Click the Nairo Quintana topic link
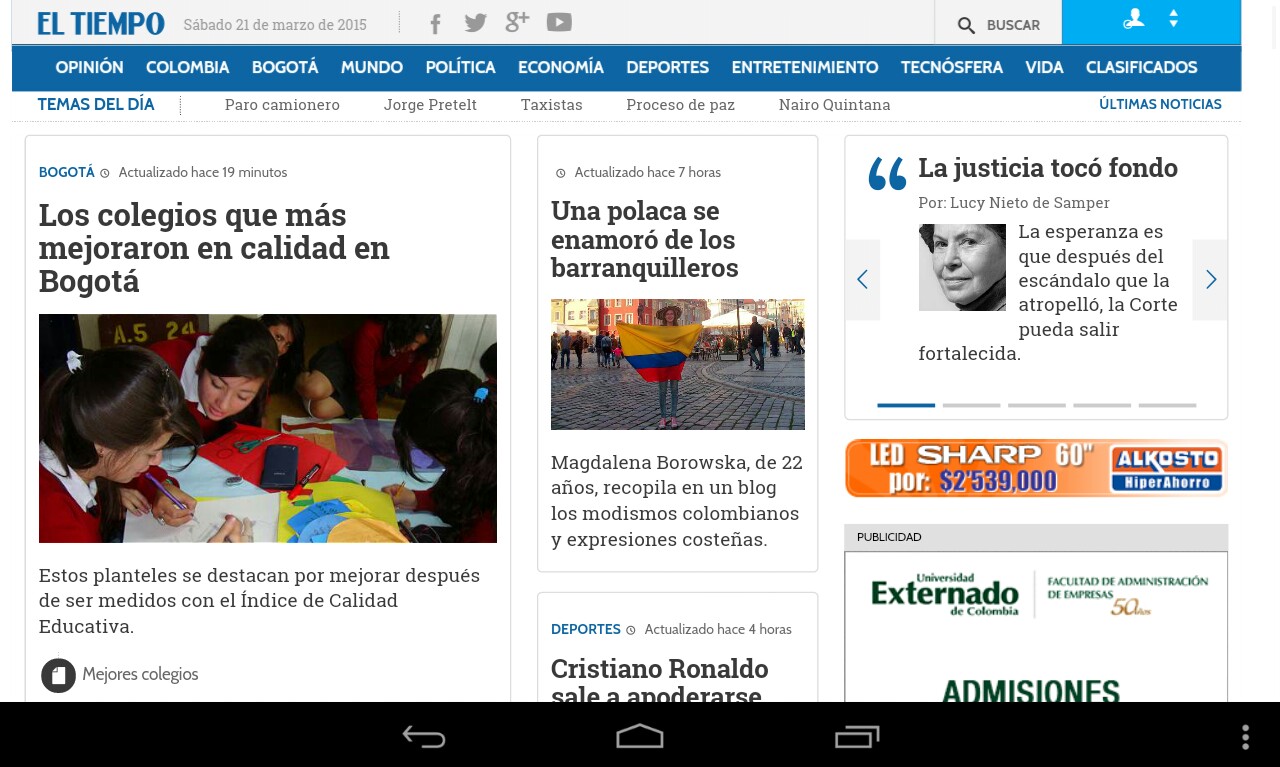1280x767 pixels. [x=834, y=105]
